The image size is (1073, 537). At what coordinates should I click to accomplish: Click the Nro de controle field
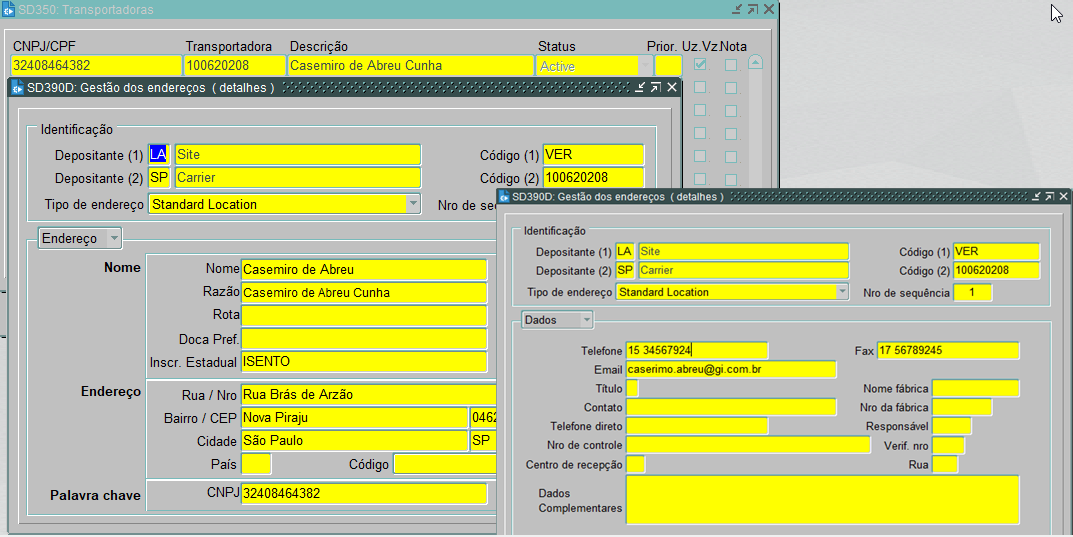pos(748,445)
